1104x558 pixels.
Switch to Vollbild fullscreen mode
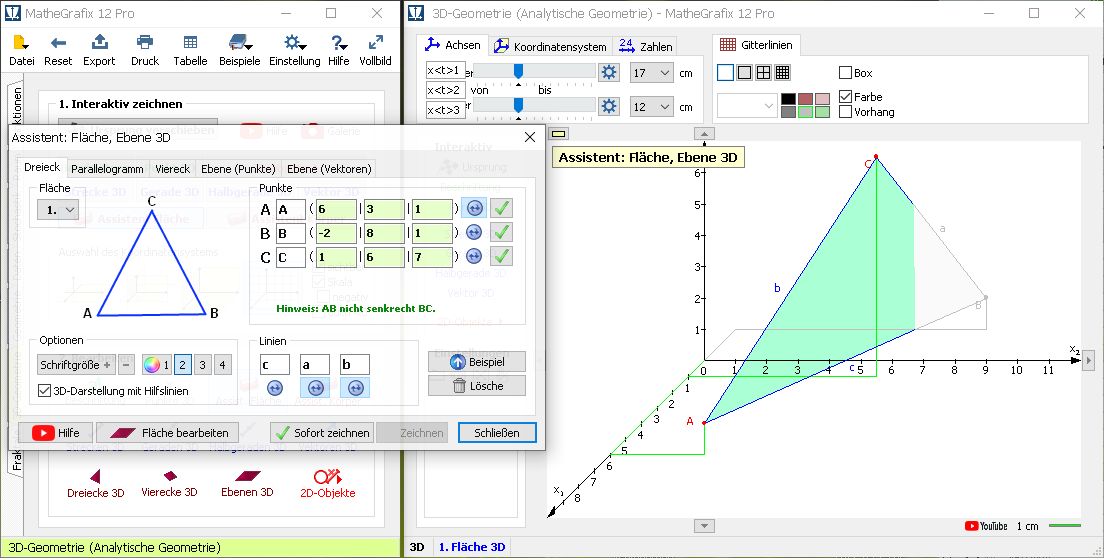click(x=375, y=51)
